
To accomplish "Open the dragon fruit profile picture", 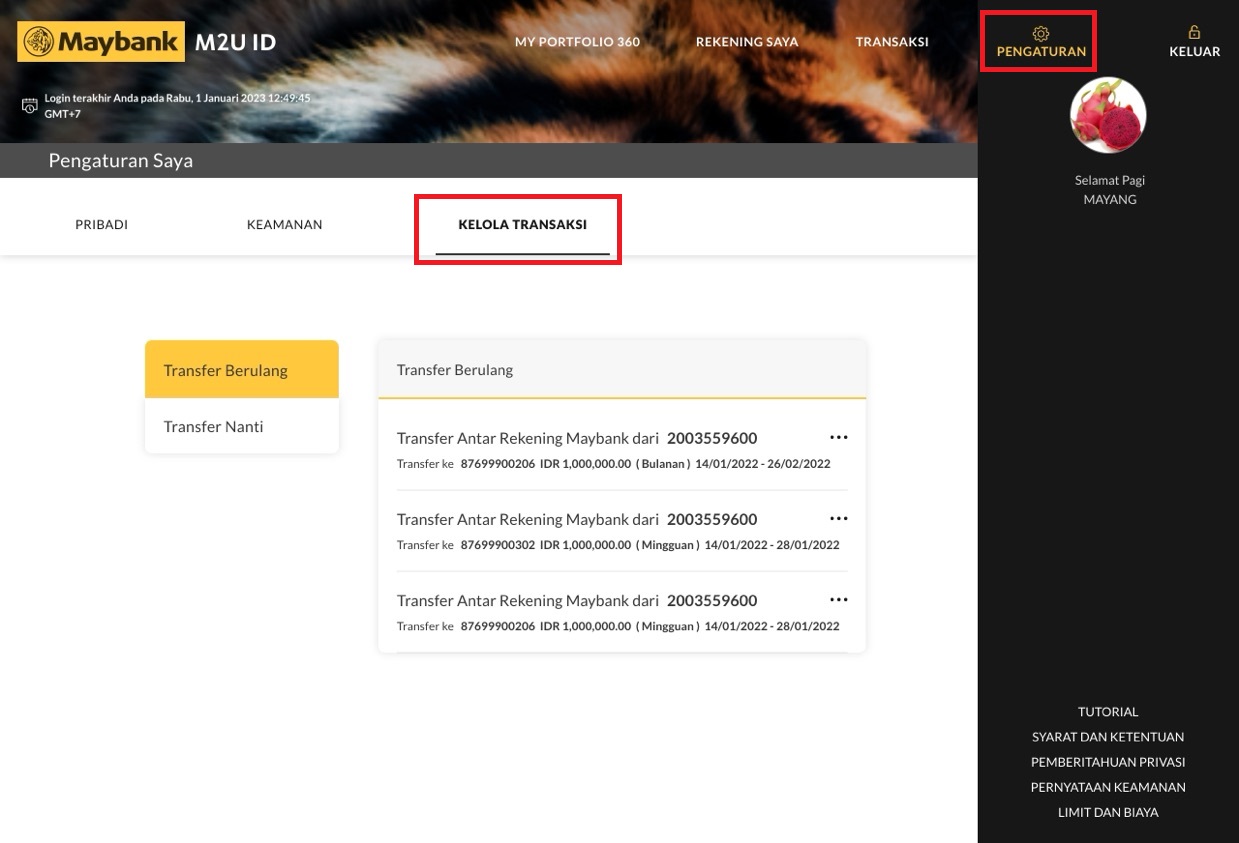I will point(1108,116).
